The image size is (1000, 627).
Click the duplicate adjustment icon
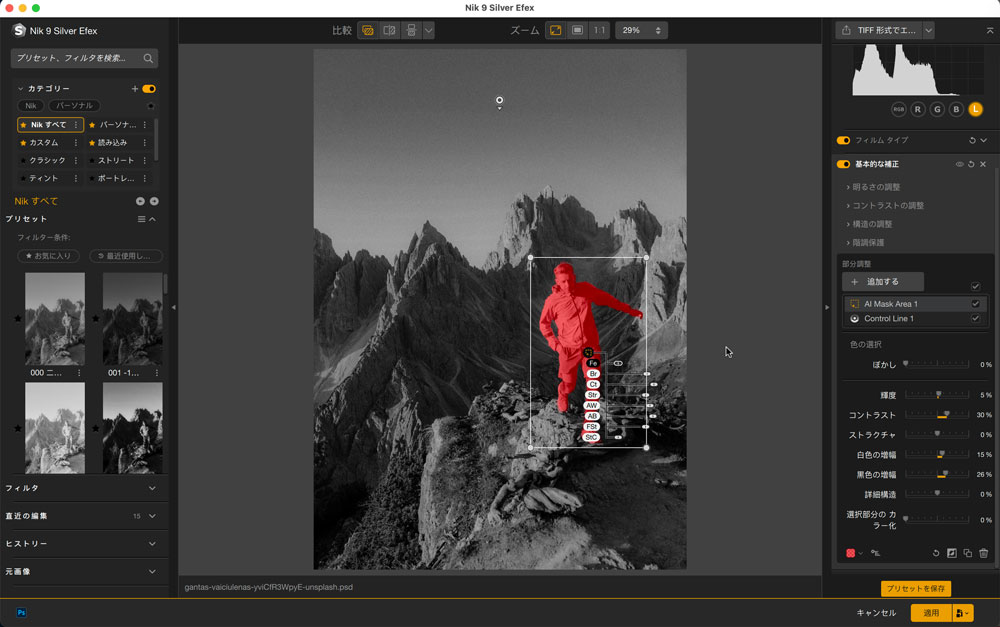(x=967, y=553)
